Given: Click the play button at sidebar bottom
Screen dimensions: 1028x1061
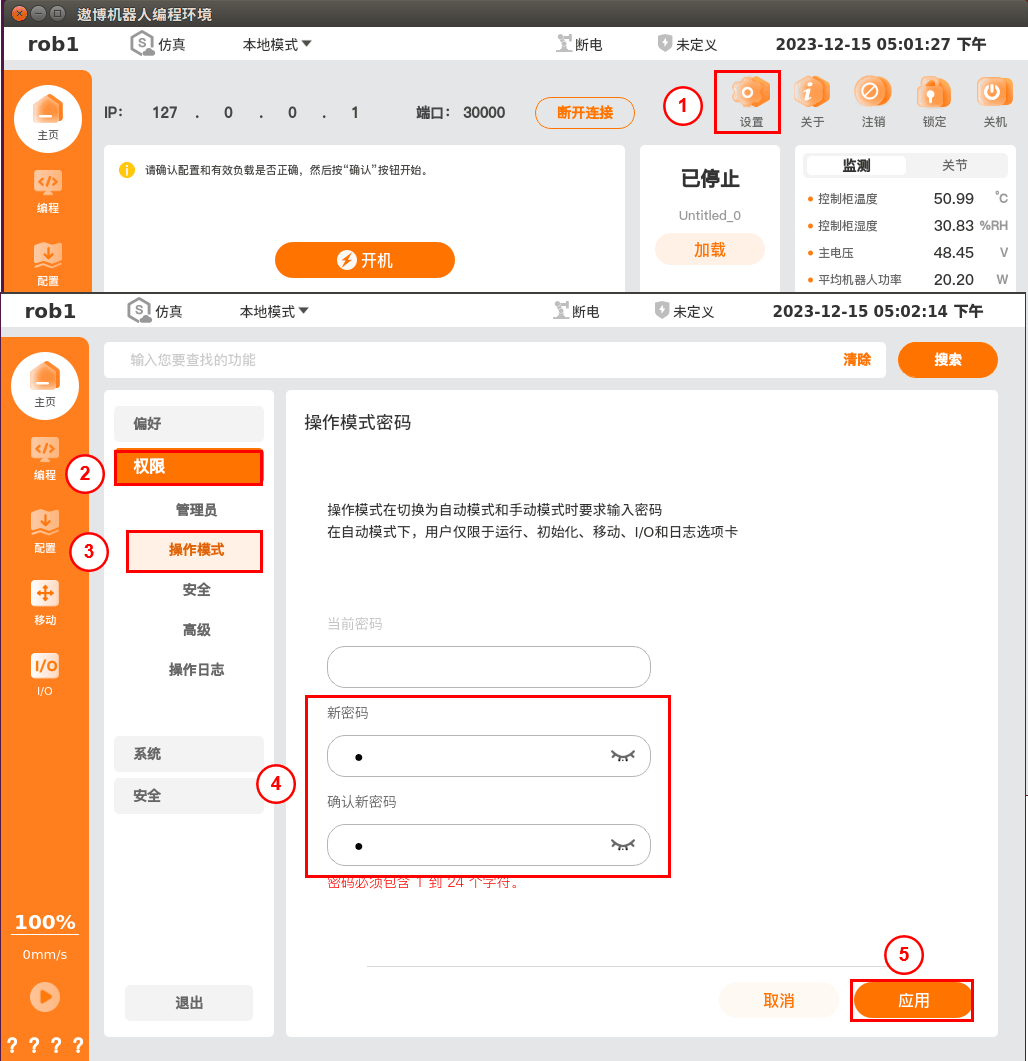Looking at the screenshot, I should 45,997.
